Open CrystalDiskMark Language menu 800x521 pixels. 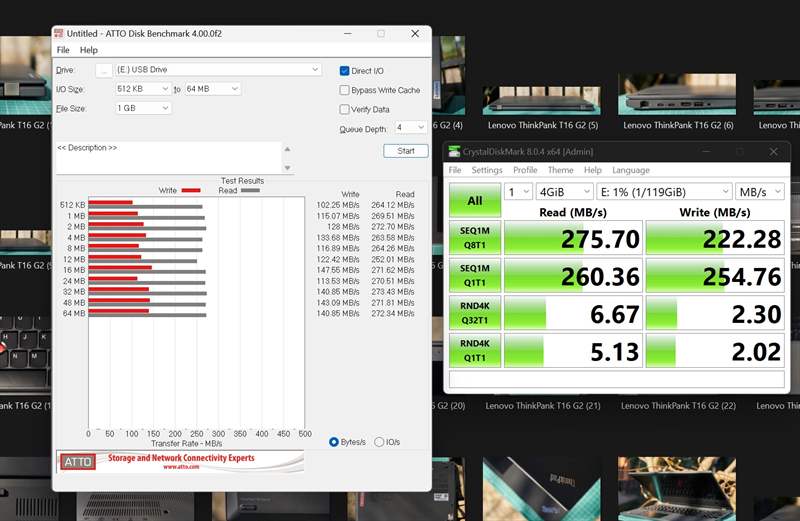pyautogui.click(x=631, y=170)
